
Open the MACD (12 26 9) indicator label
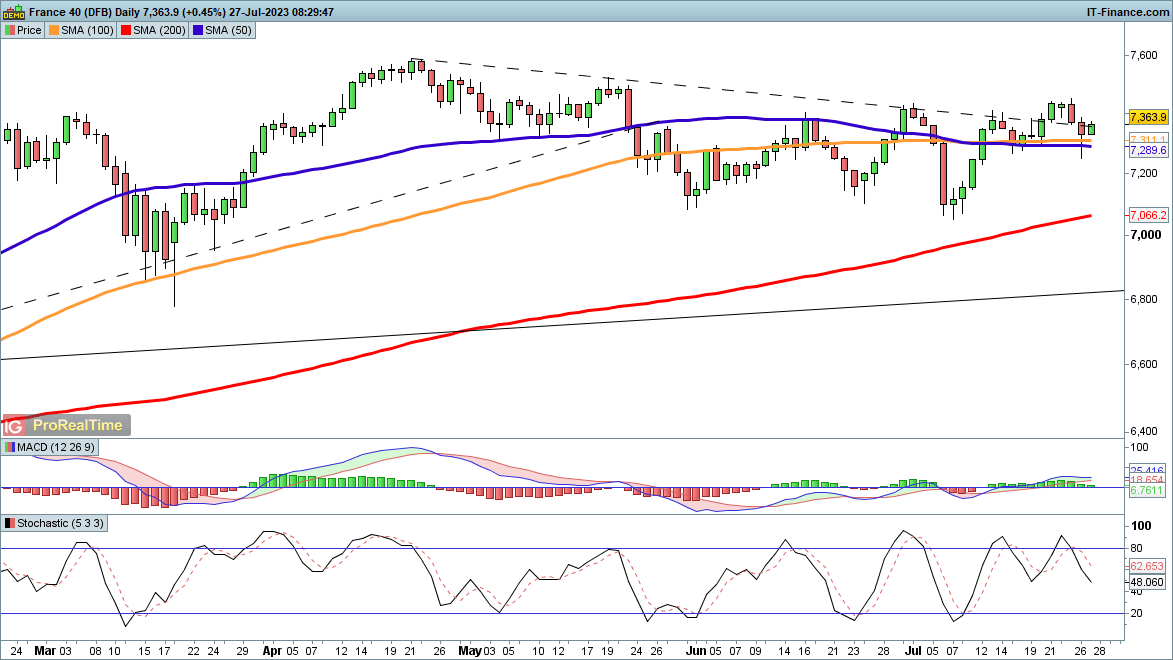pyautogui.click(x=56, y=447)
